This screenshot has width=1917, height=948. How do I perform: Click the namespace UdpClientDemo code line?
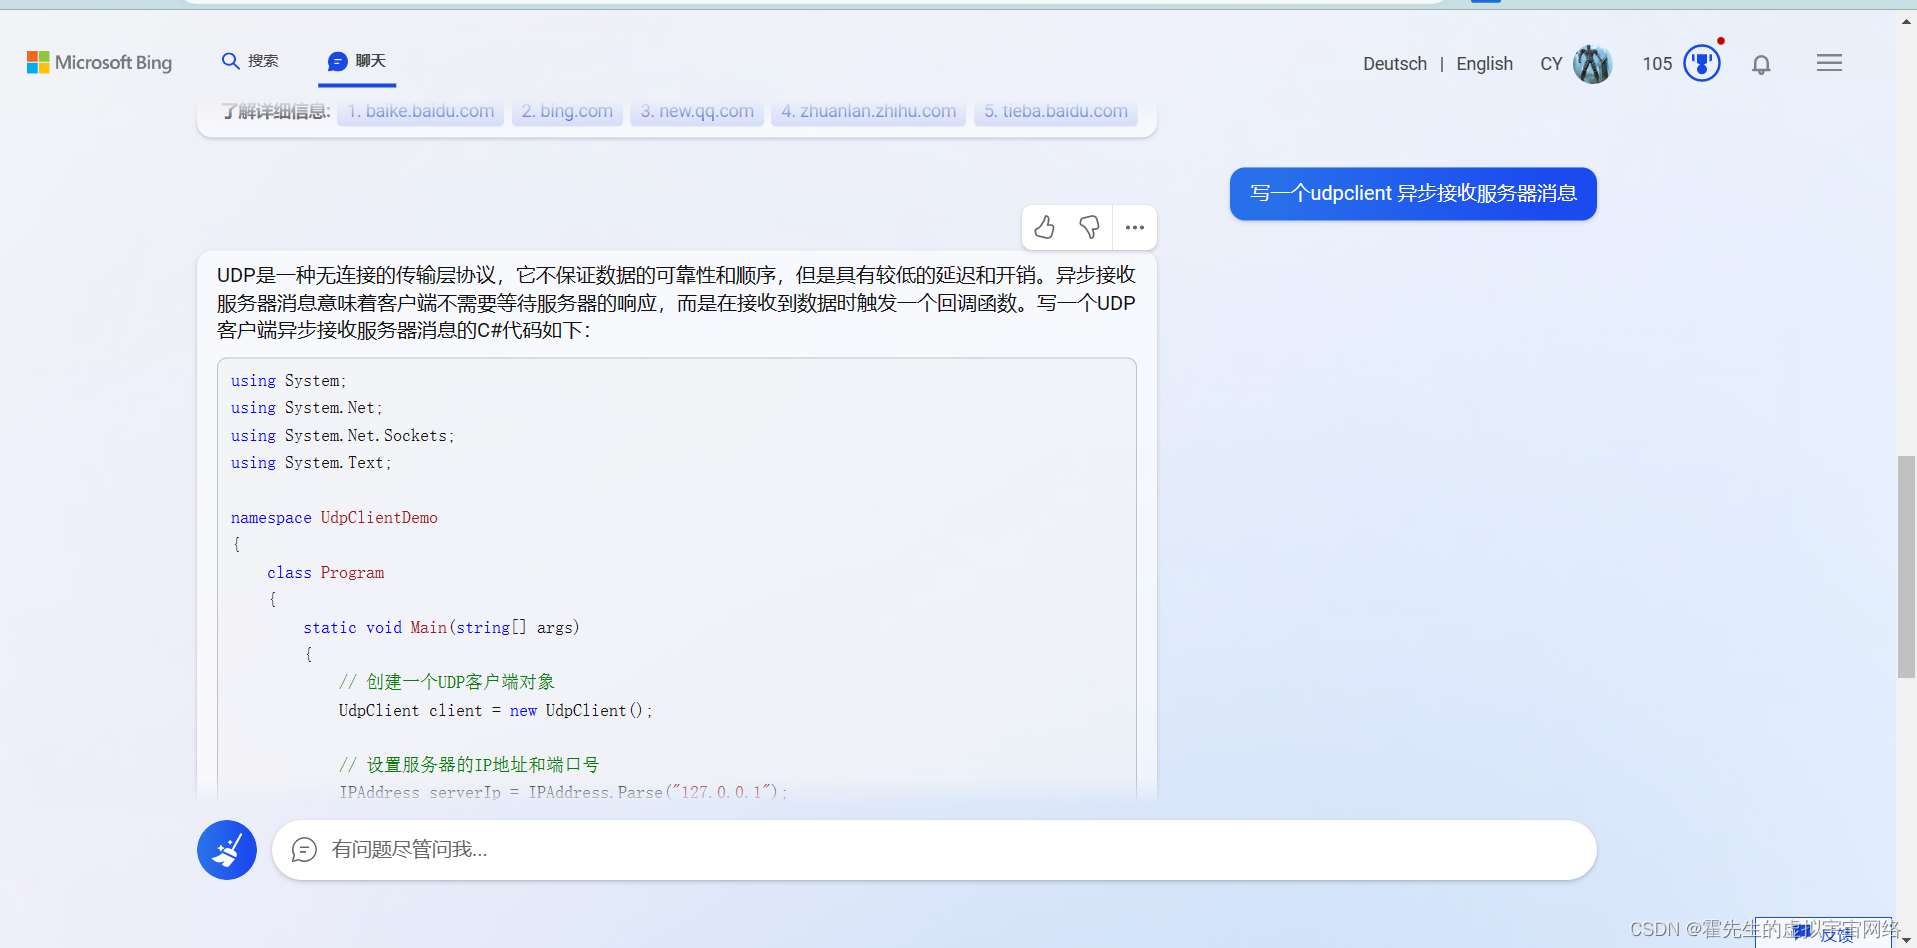[x=334, y=518]
